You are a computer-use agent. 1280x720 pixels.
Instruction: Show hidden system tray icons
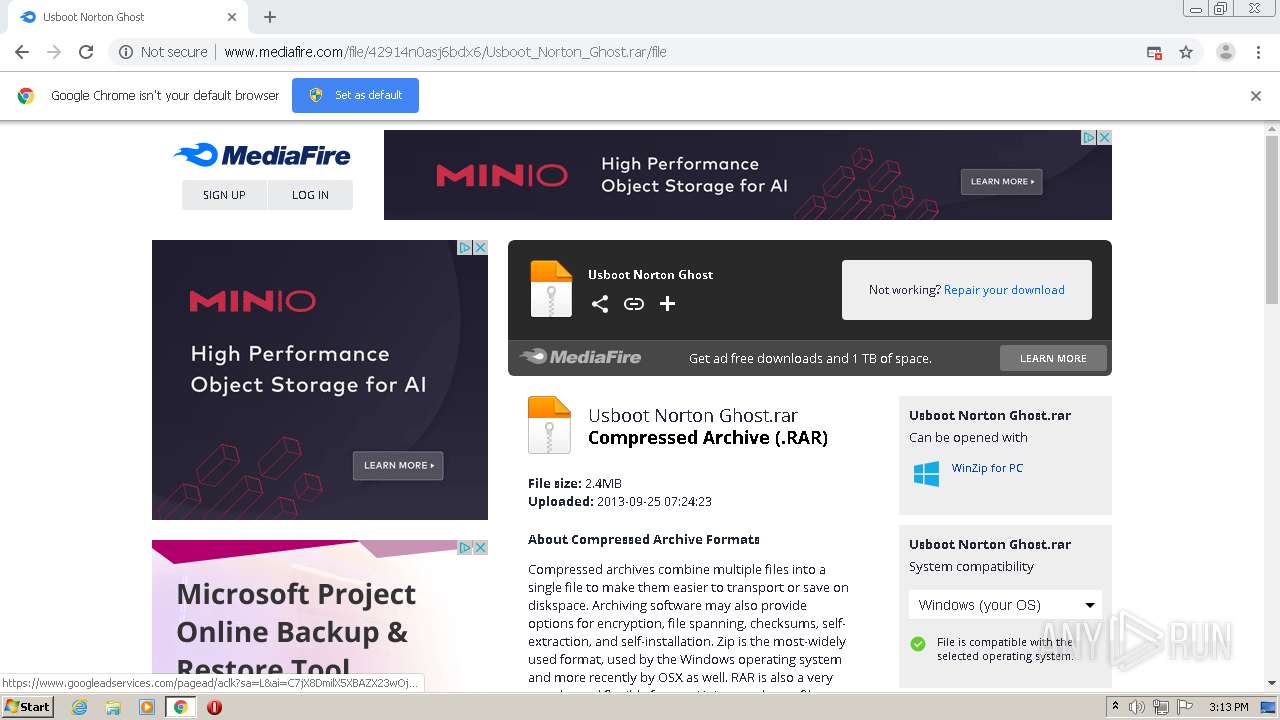point(1116,707)
